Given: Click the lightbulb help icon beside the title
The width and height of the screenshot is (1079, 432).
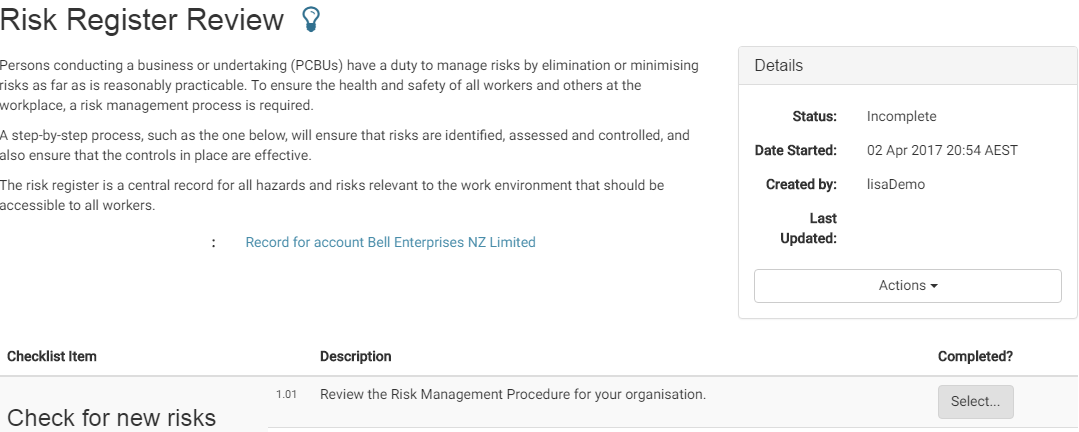Looking at the screenshot, I should point(311,19).
